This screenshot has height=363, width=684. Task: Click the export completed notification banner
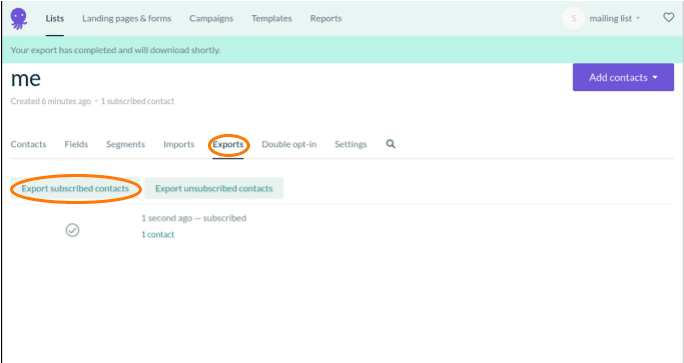[x=342, y=50]
